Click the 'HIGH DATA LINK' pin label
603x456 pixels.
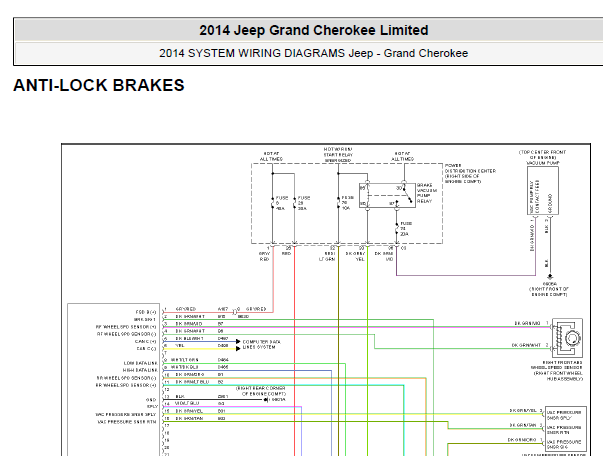pos(140,370)
